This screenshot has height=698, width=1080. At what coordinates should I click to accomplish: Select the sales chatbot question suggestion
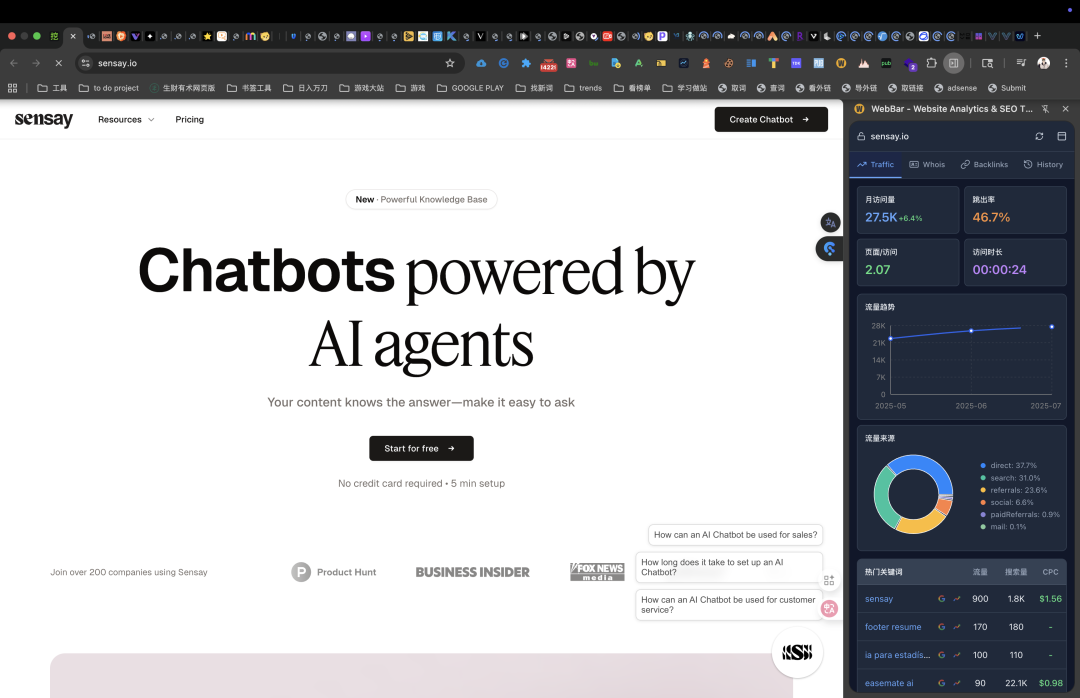[x=735, y=535]
